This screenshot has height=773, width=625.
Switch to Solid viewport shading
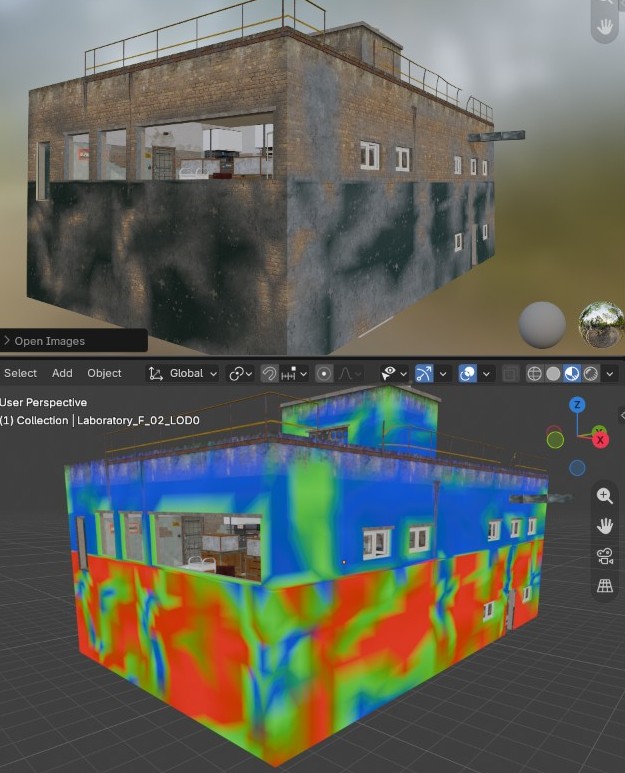[x=553, y=374]
